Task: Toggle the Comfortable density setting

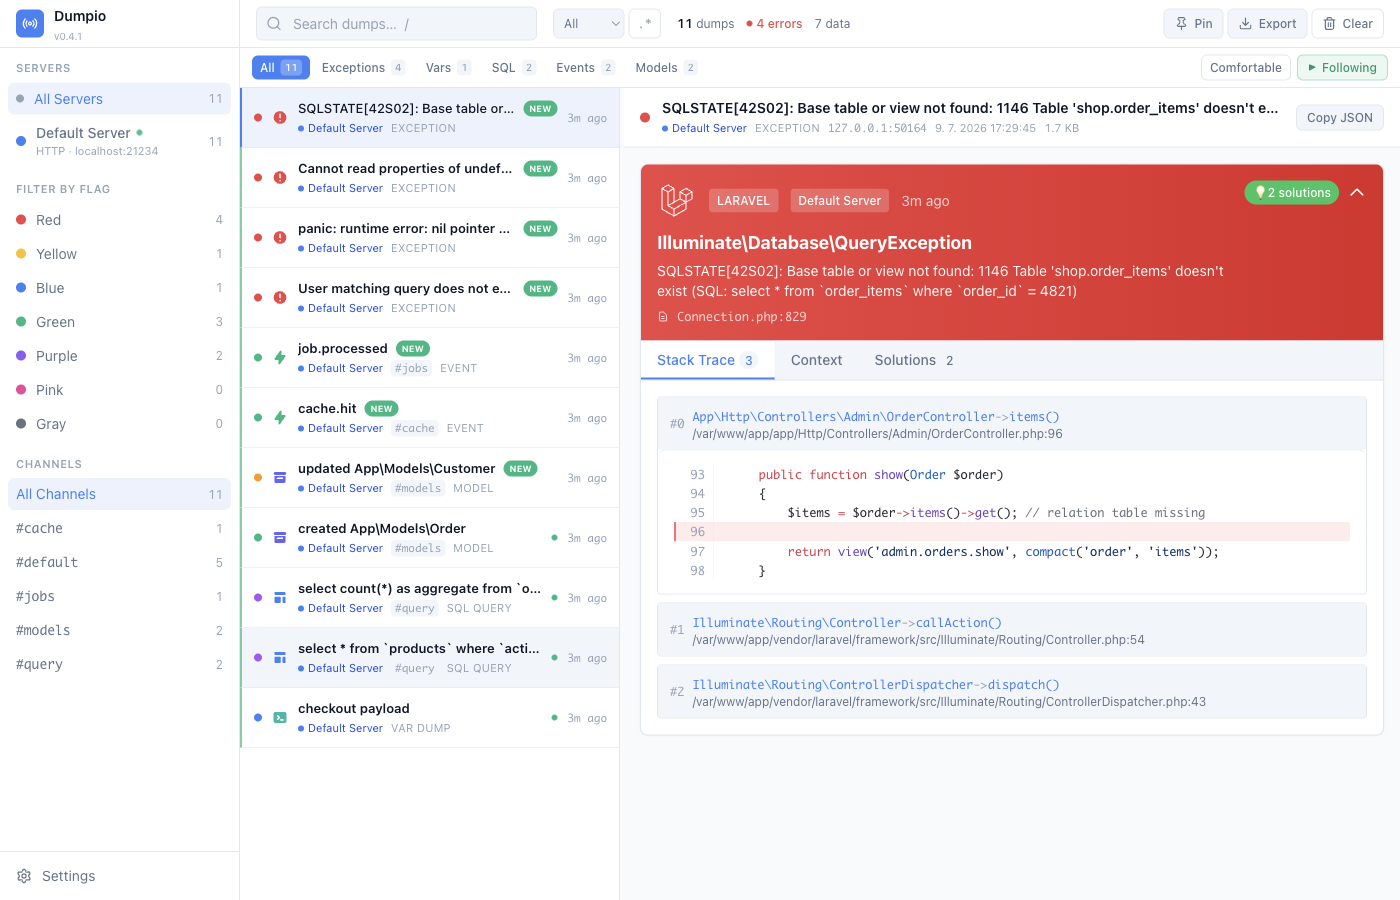Action: [1245, 68]
